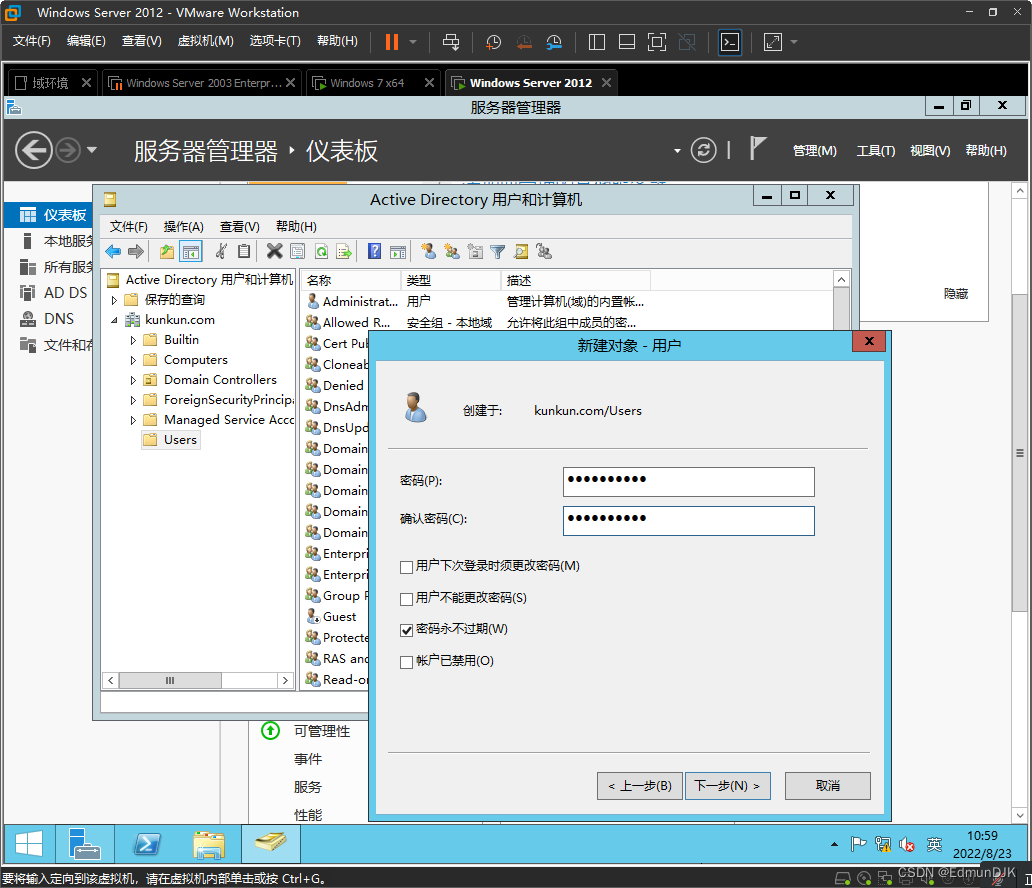Switch to the 域环境 tab
This screenshot has height=888, width=1032.
click(x=53, y=82)
